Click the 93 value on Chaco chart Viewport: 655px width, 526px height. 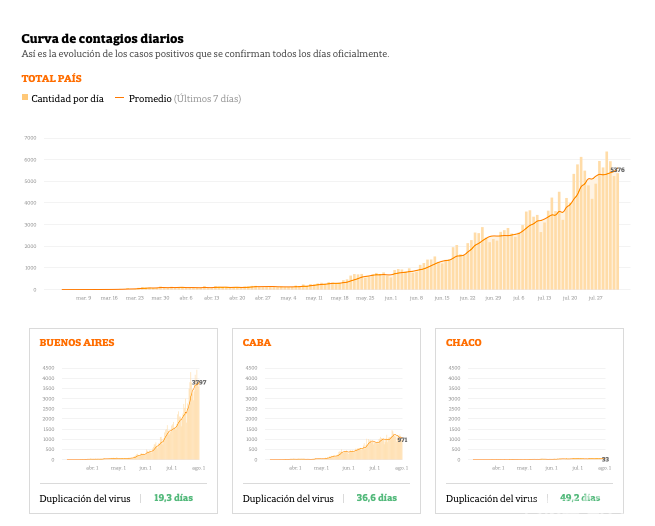(605, 459)
